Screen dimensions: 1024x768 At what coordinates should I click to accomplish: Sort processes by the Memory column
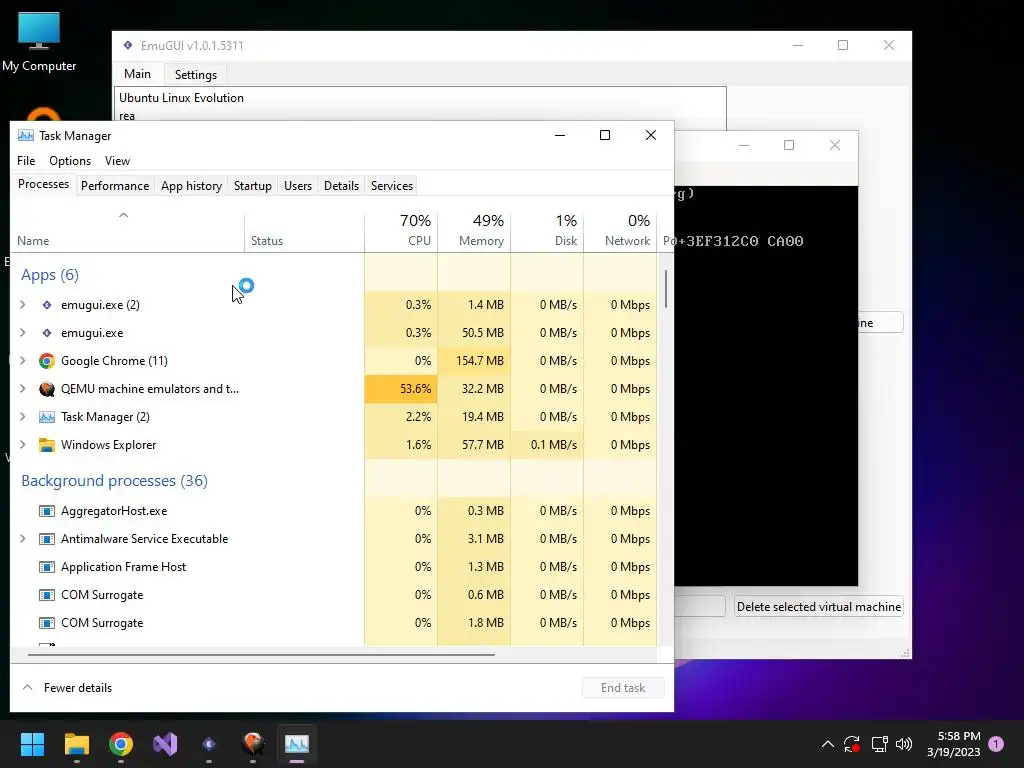[x=474, y=232]
